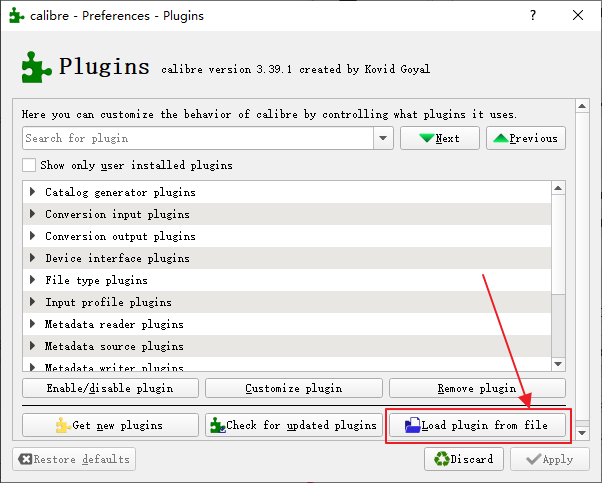Image resolution: width=602 pixels, height=483 pixels.
Task: Click the Restore defaults icon
Action: pos(25,459)
